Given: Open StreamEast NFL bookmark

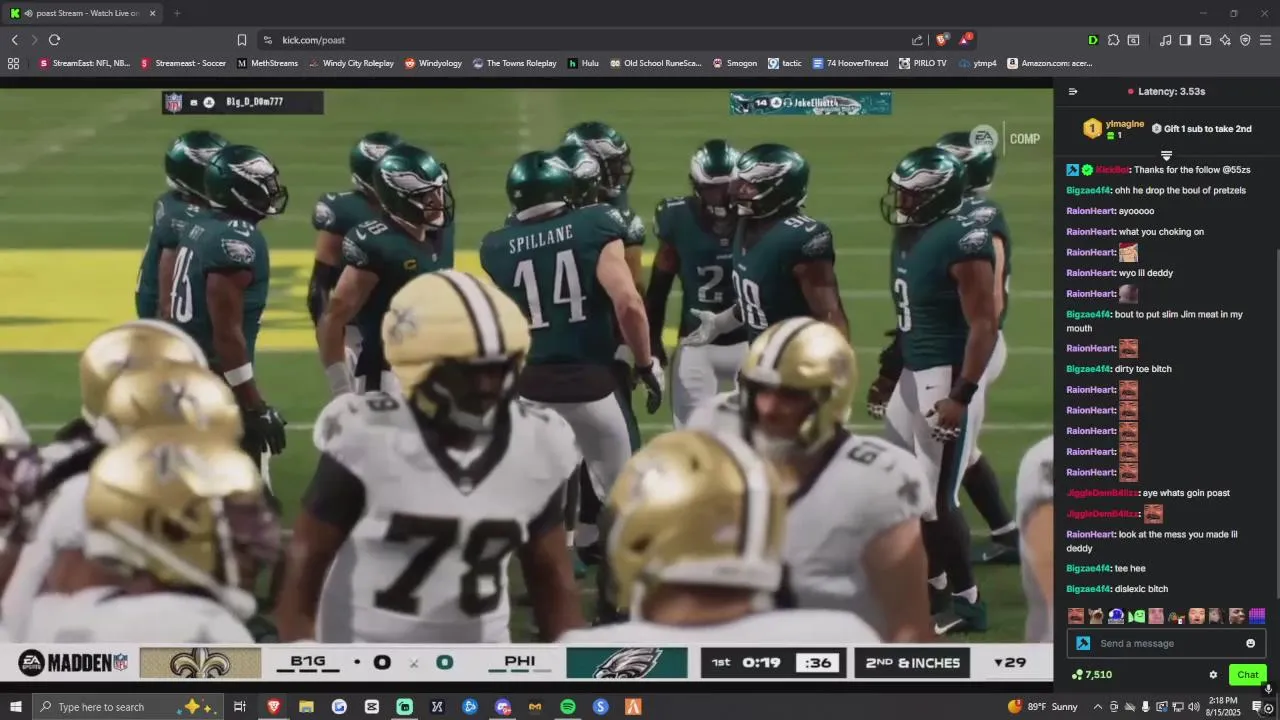Looking at the screenshot, I should tap(85, 63).
